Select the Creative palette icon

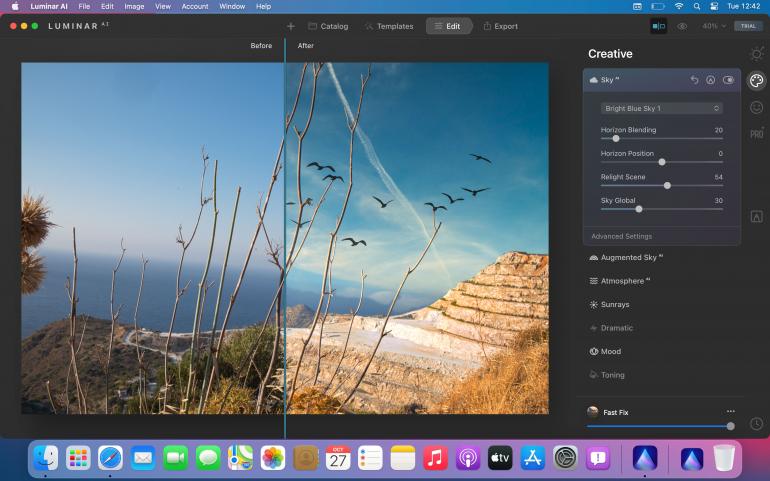(756, 81)
